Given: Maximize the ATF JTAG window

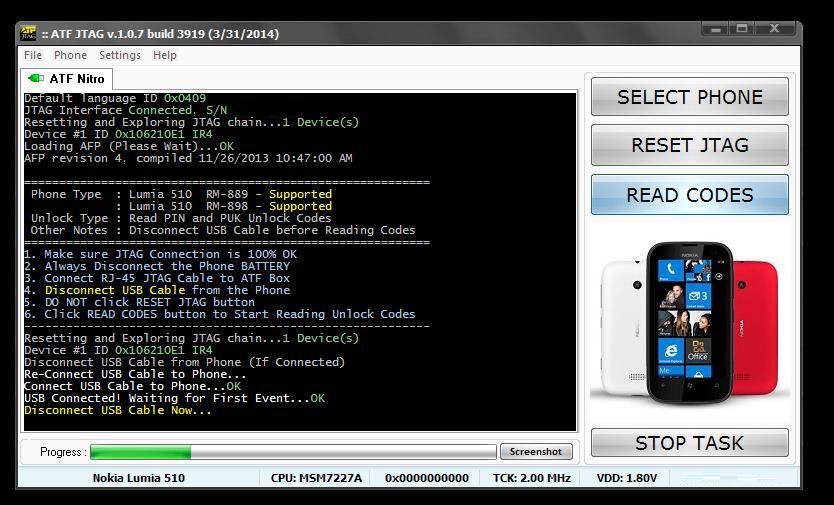Looking at the screenshot, I should pyautogui.click(x=742, y=29).
